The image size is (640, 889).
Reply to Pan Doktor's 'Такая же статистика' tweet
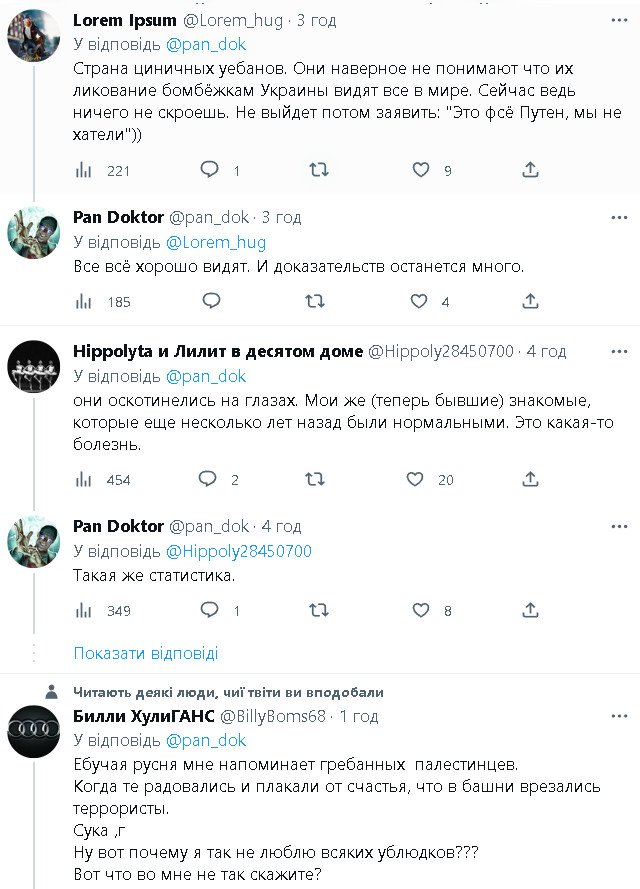210,610
